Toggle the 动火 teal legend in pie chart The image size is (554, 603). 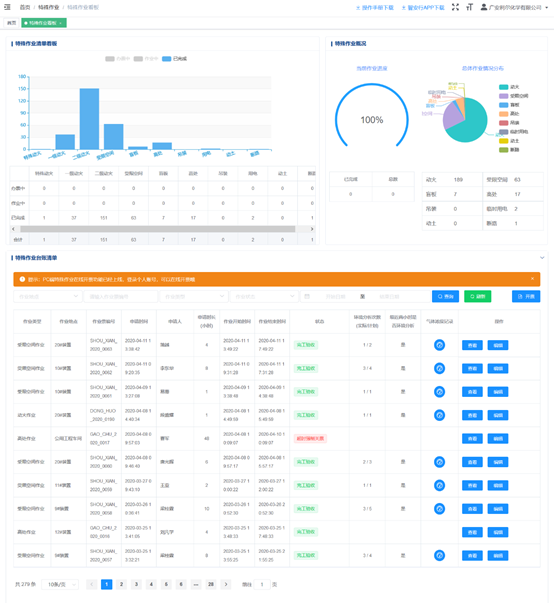pos(509,87)
